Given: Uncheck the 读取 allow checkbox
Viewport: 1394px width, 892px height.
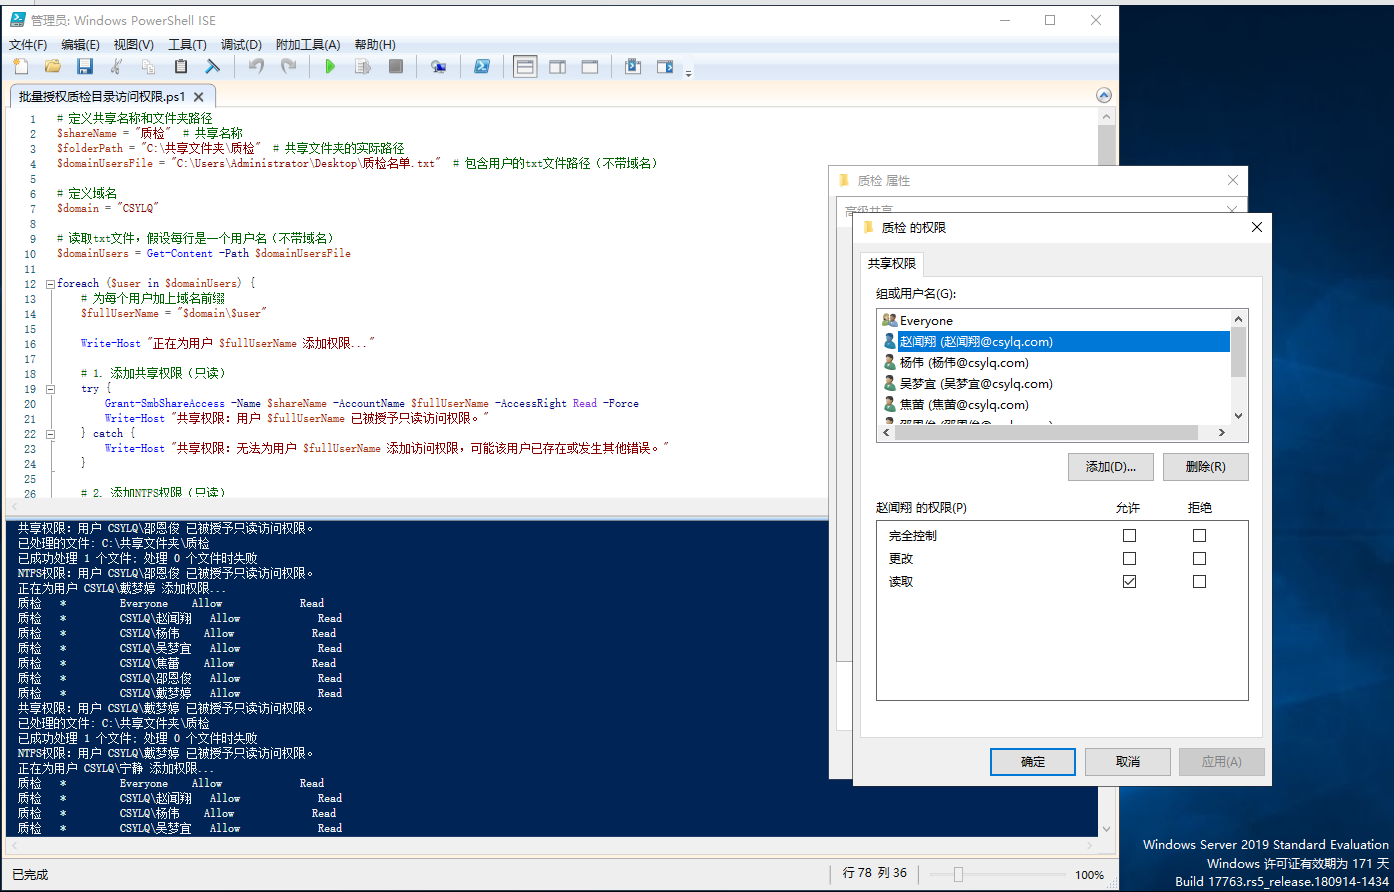Looking at the screenshot, I should [x=1129, y=581].
